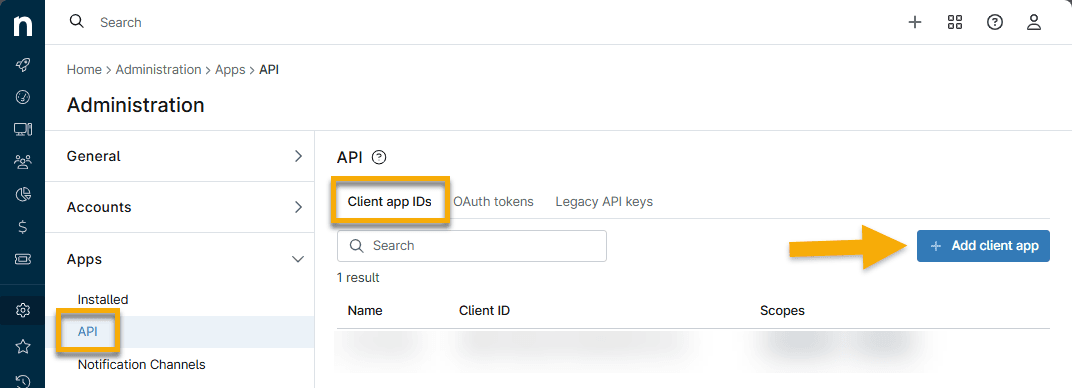The height and width of the screenshot is (388, 1072).
Task: Open the Administration gear sidebar icon
Action: (23, 311)
